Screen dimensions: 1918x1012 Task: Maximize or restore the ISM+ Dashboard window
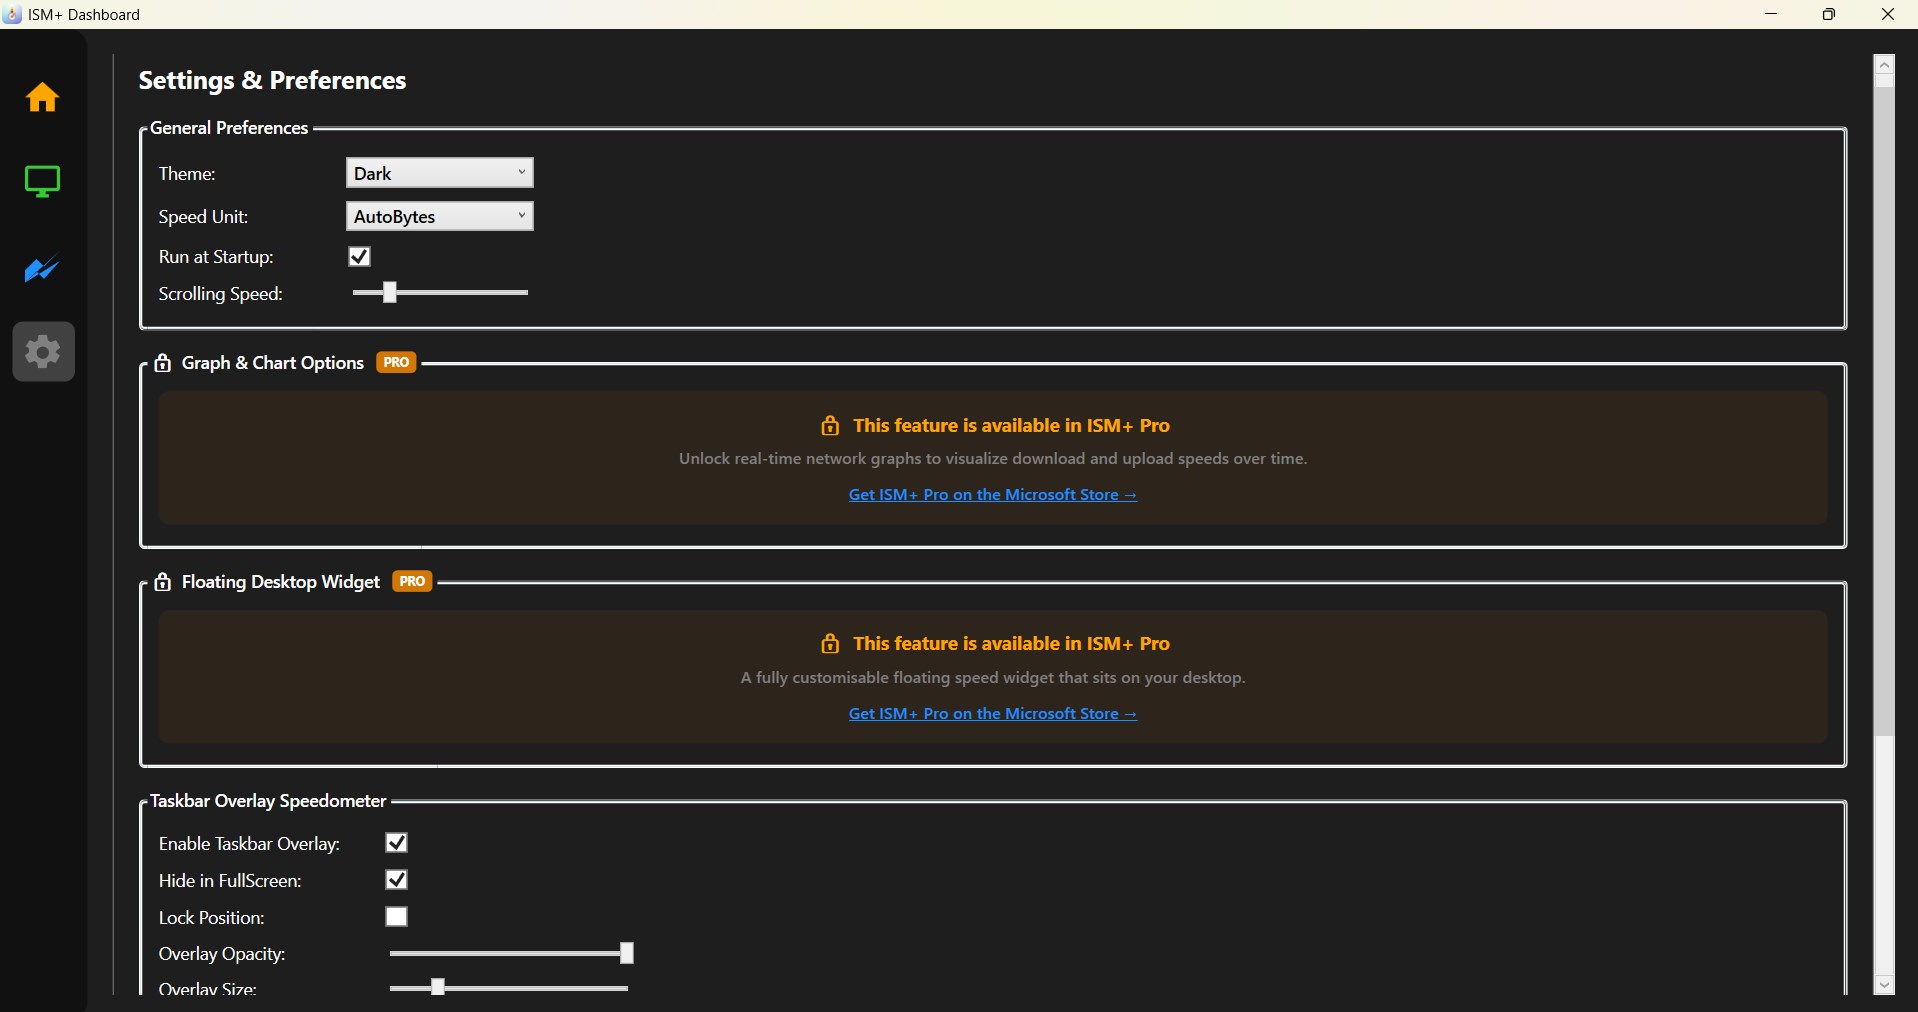tap(1829, 14)
